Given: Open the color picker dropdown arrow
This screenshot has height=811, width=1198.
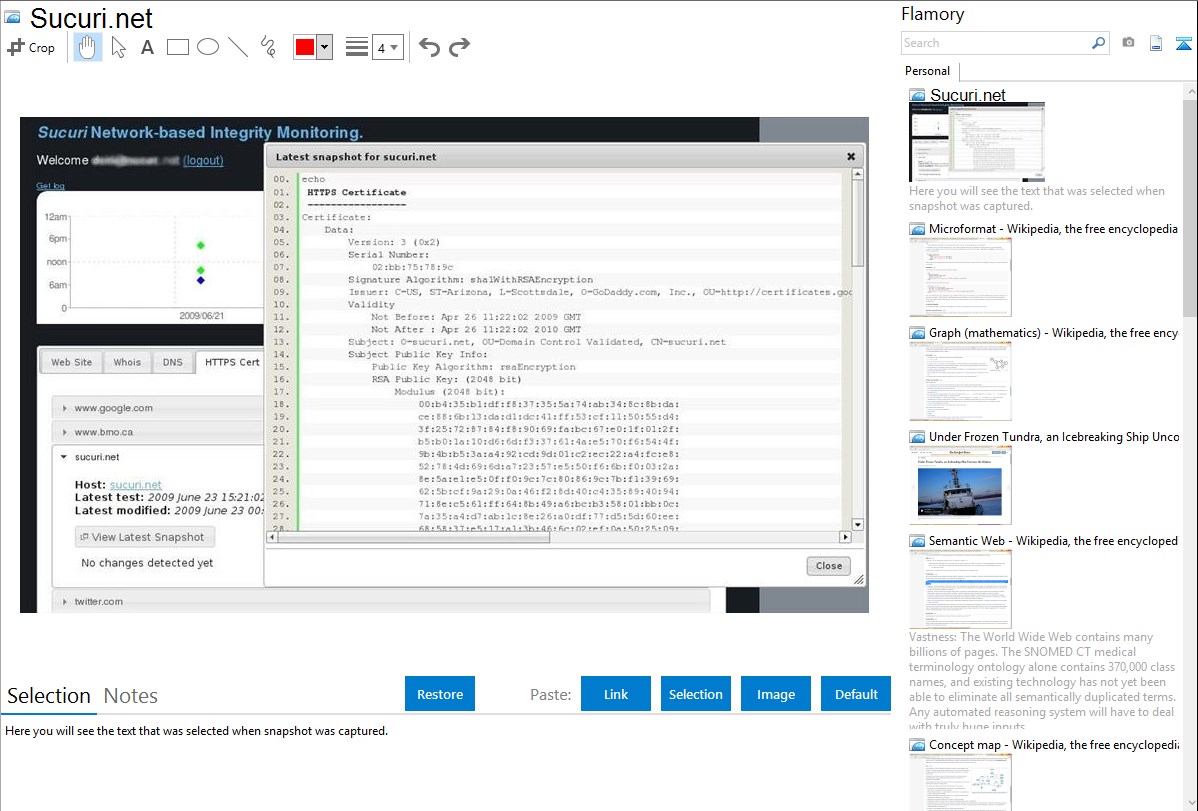Looking at the screenshot, I should [x=325, y=47].
